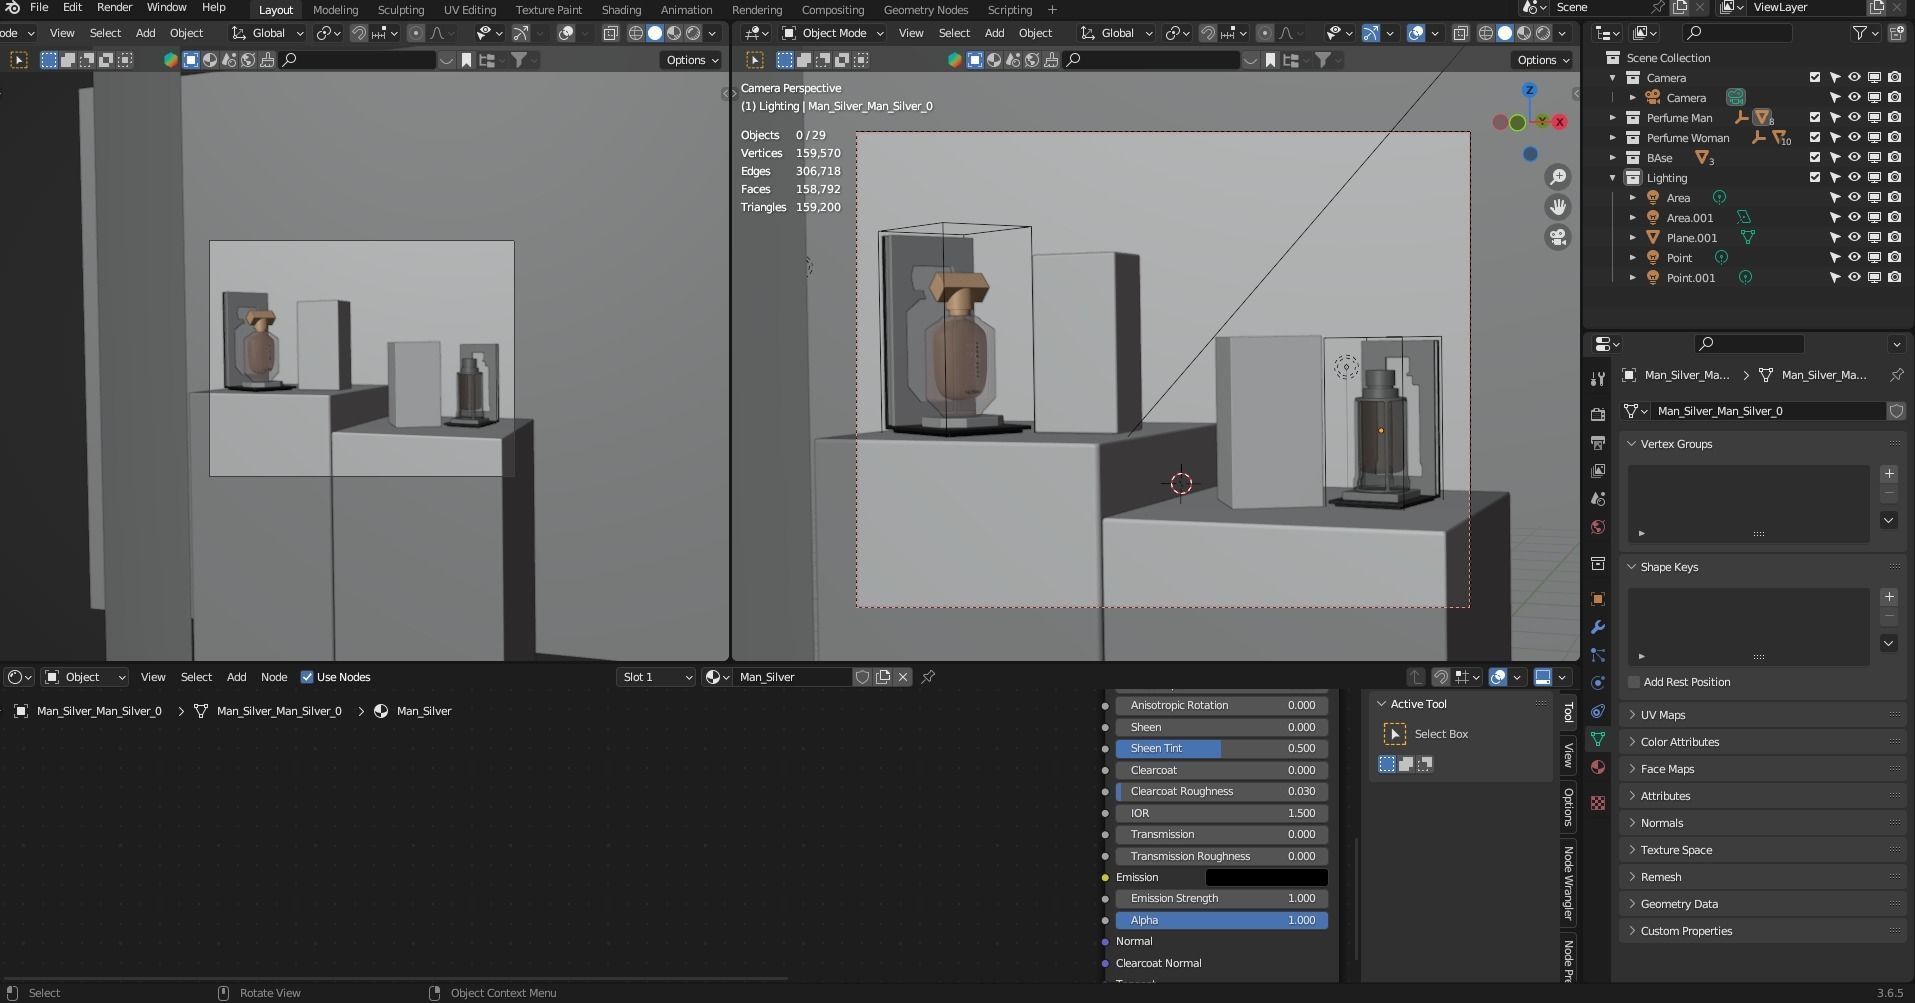Expand the Perfume Man collection
The height and width of the screenshot is (1003, 1915).
coord(1612,118)
